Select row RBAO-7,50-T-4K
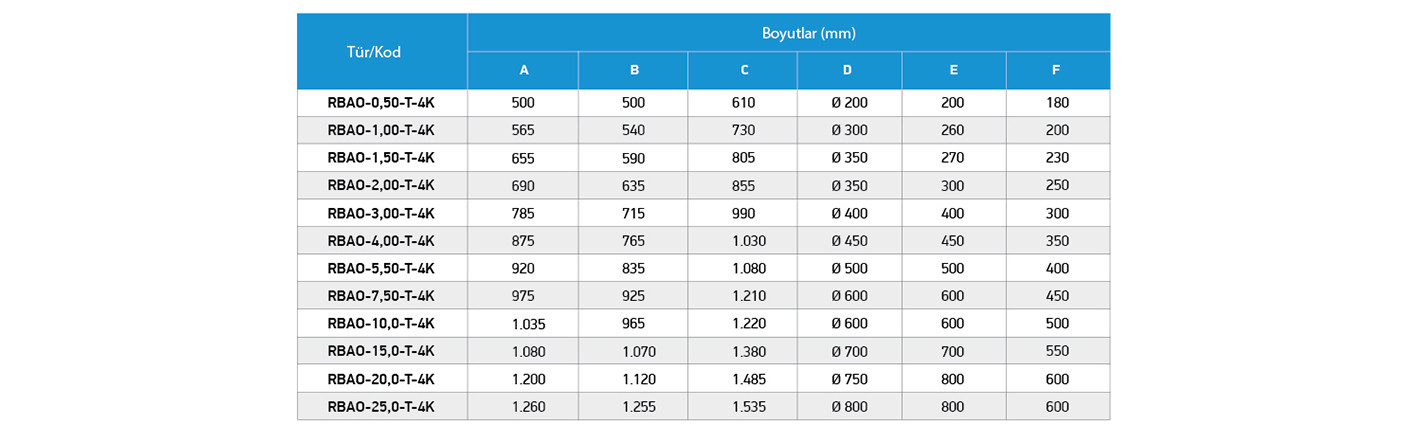 703,296
